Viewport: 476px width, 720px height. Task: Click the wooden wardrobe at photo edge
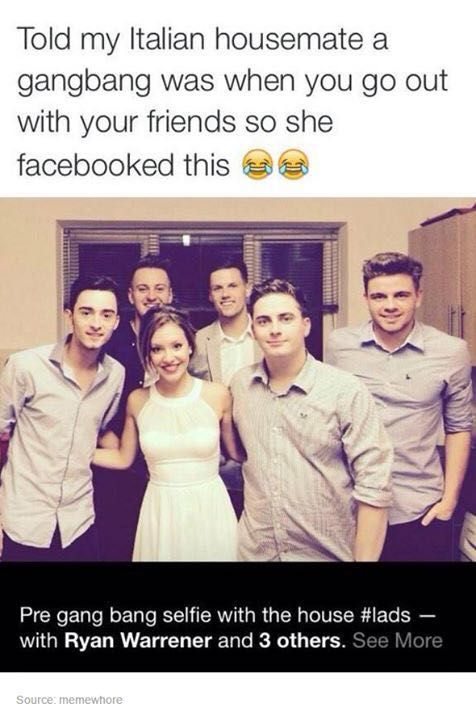click(444, 276)
